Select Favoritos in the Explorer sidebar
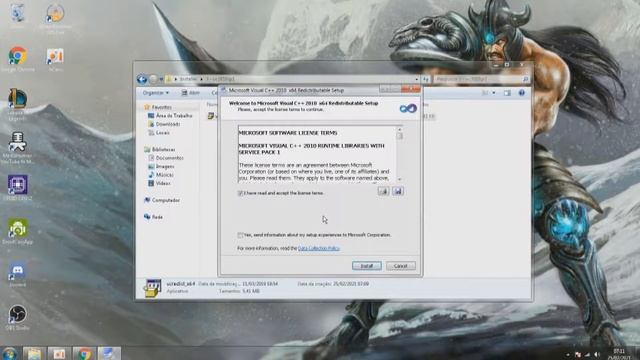 158,107
